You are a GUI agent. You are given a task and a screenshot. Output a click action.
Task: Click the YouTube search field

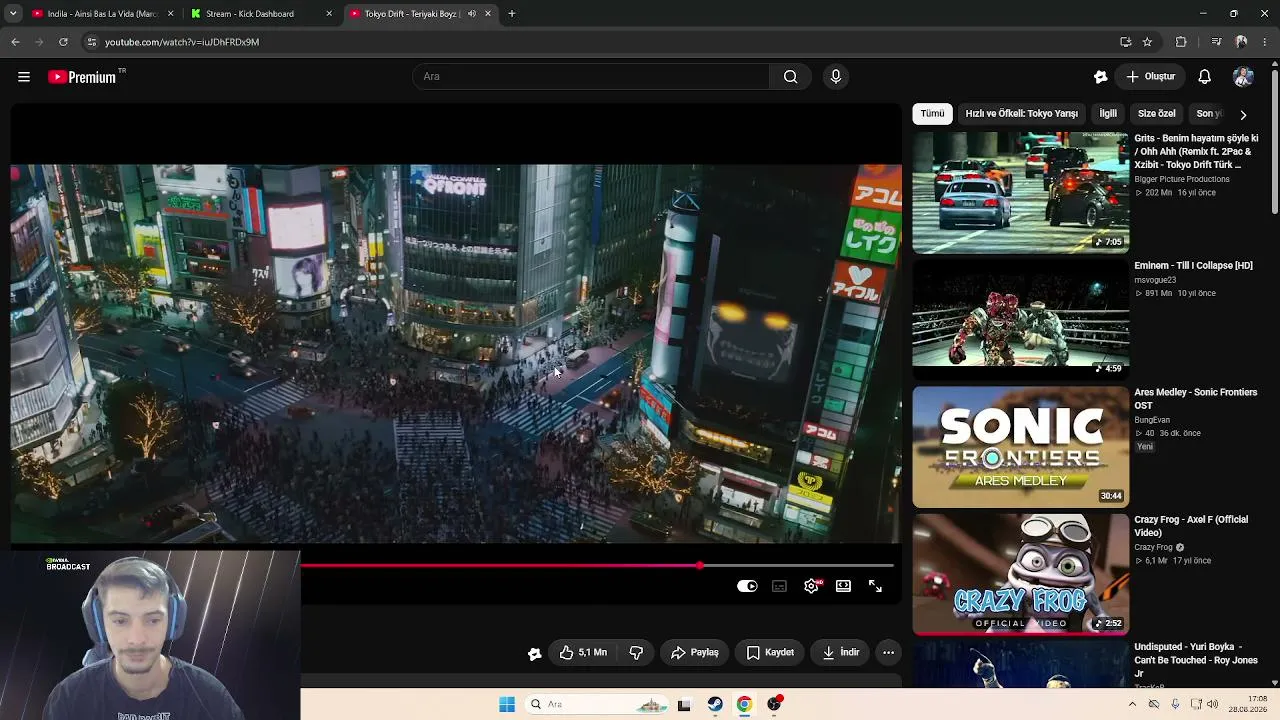tap(591, 77)
